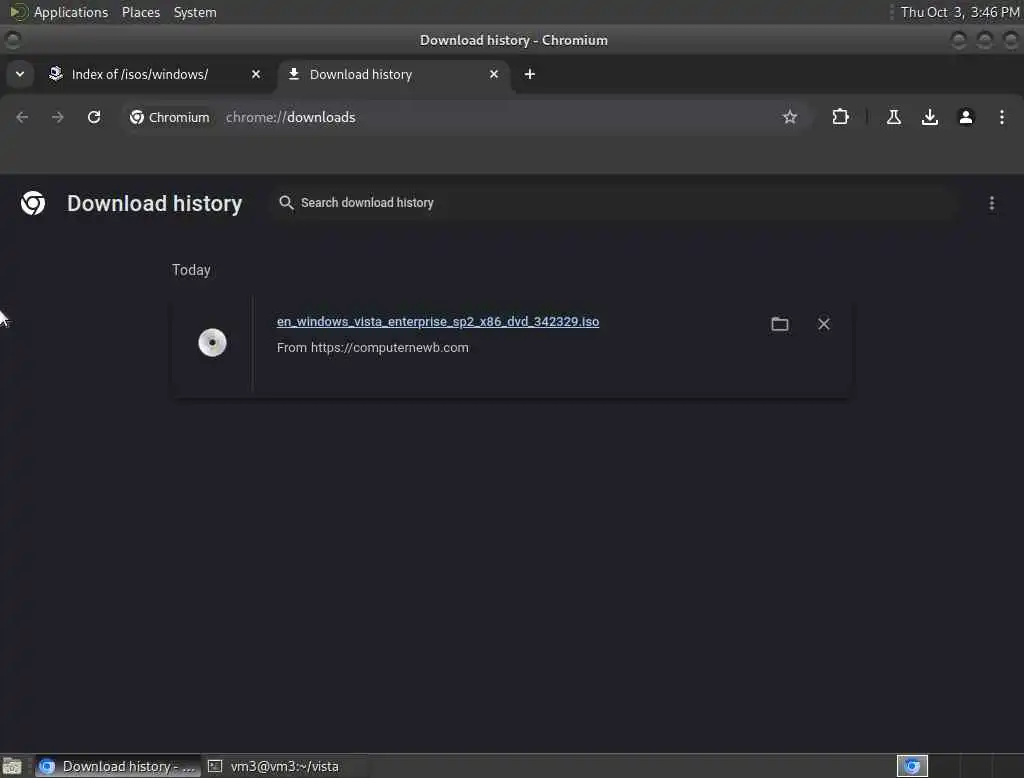Open the Extensions puzzle icon
This screenshot has height=778, width=1024.
[840, 118]
